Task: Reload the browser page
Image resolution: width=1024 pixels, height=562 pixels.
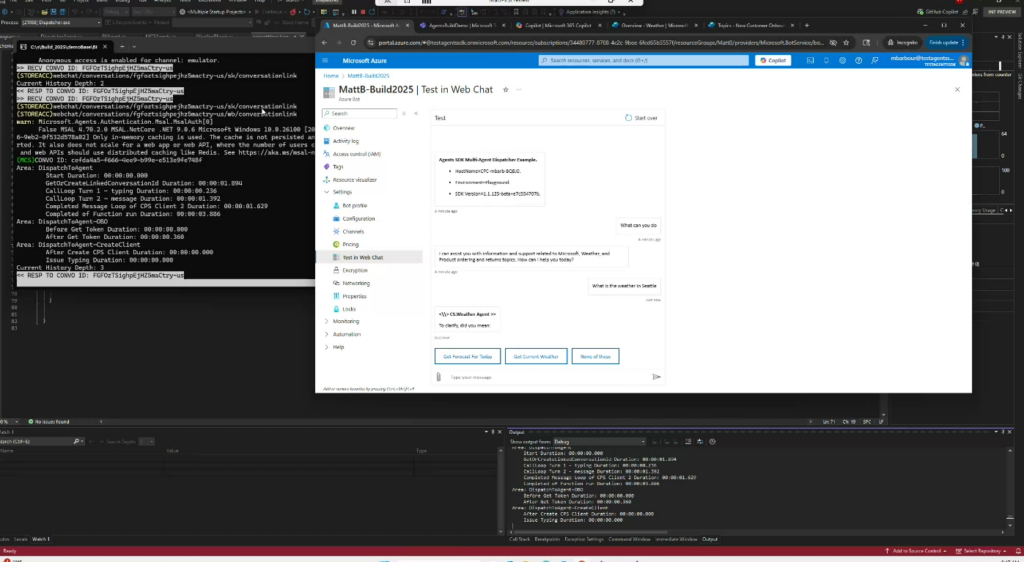Action: [353, 43]
